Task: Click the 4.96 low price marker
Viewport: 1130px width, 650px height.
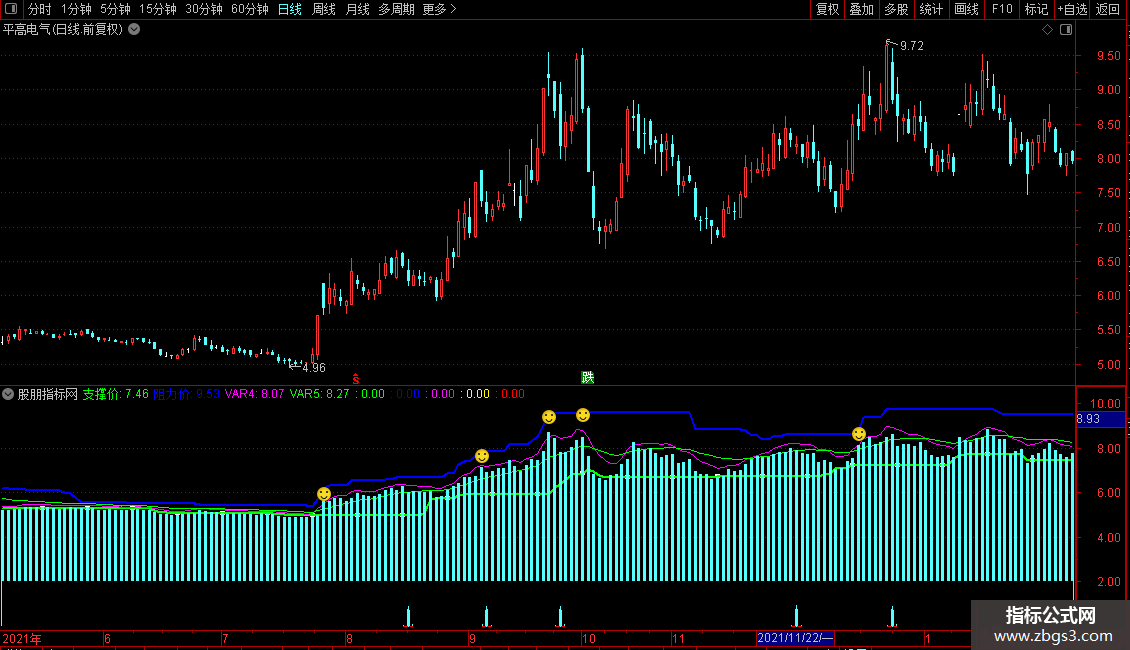Action: pos(313,368)
